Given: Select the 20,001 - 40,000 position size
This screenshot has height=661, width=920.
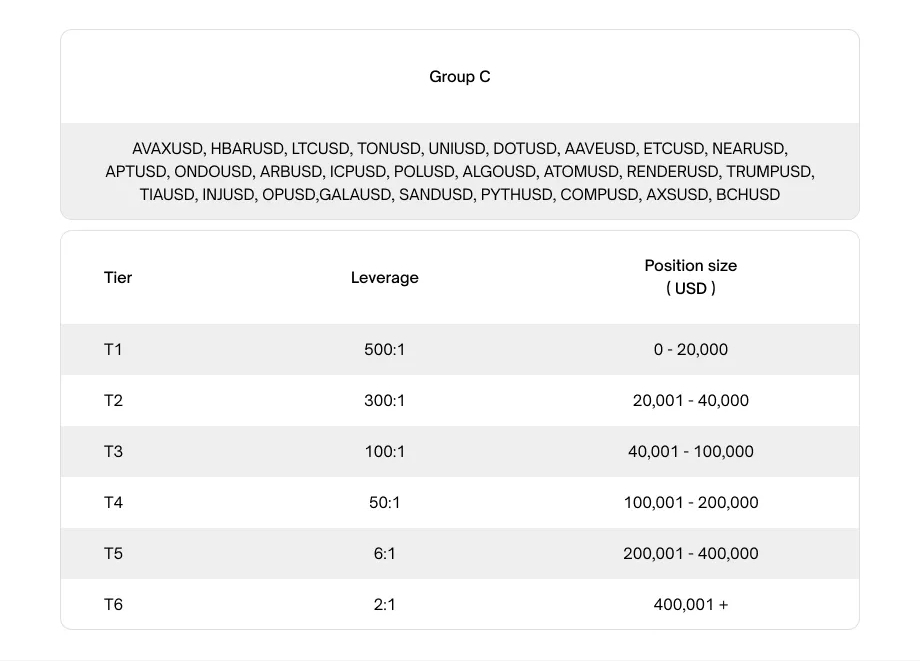Looking at the screenshot, I should click(x=691, y=401).
